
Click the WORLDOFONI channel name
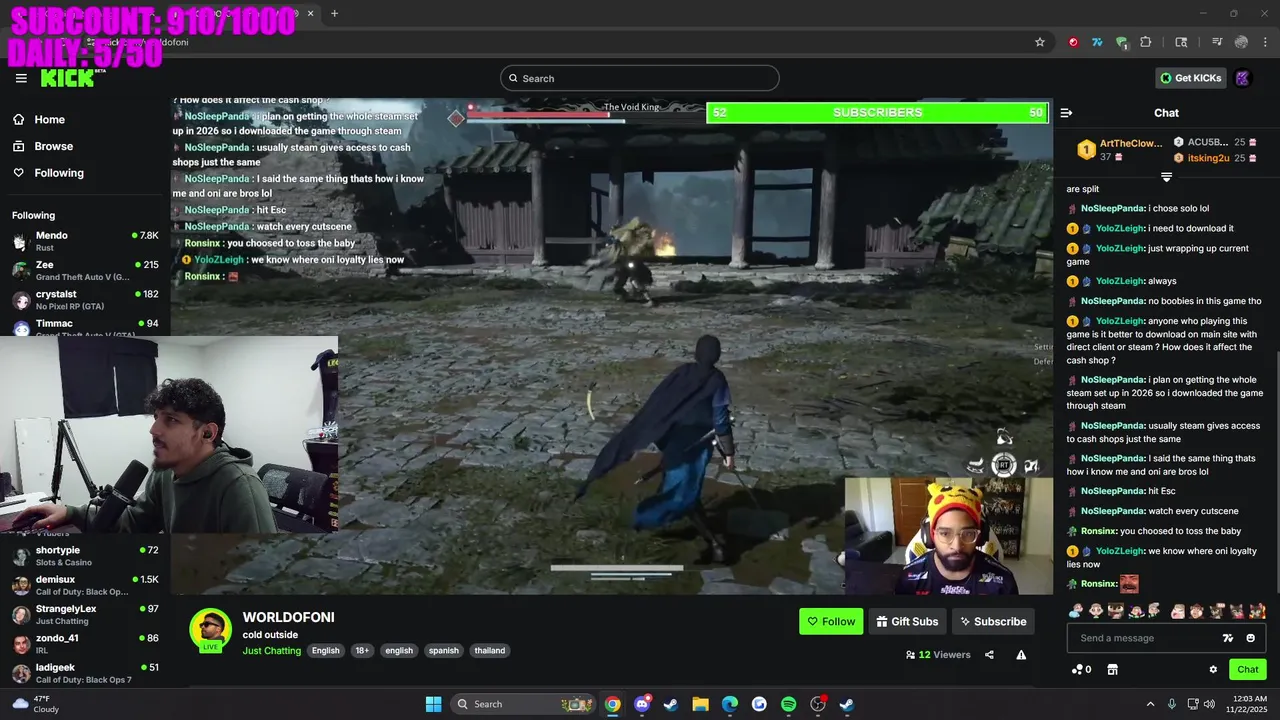click(x=288, y=617)
